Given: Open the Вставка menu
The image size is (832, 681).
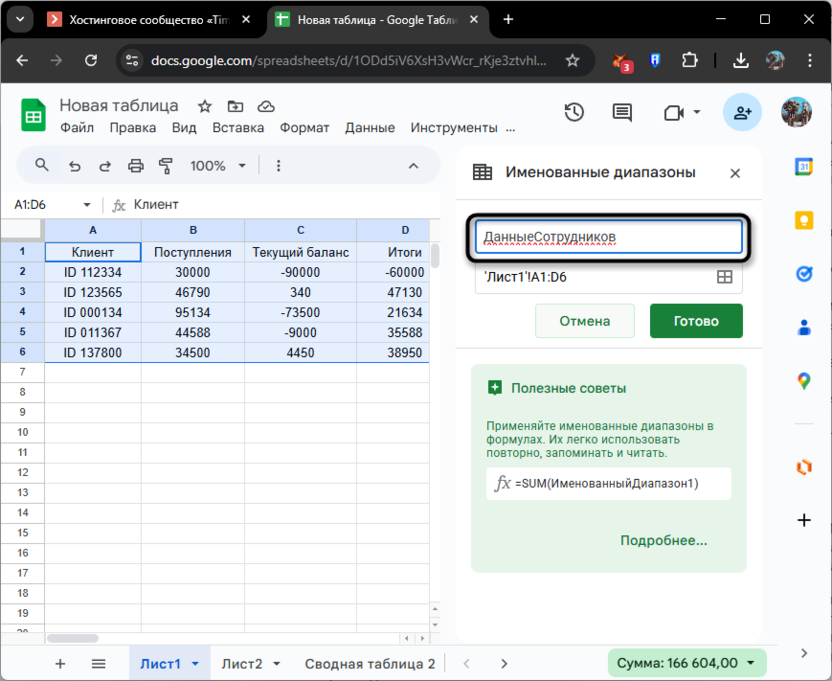Looking at the screenshot, I should click(238, 128).
